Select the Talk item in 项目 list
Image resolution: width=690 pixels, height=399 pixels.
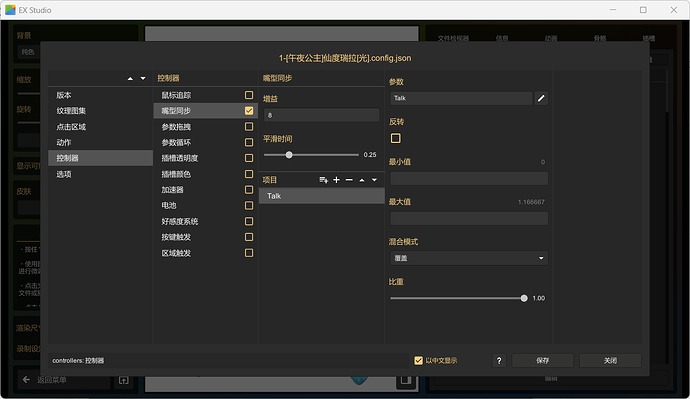(322, 196)
